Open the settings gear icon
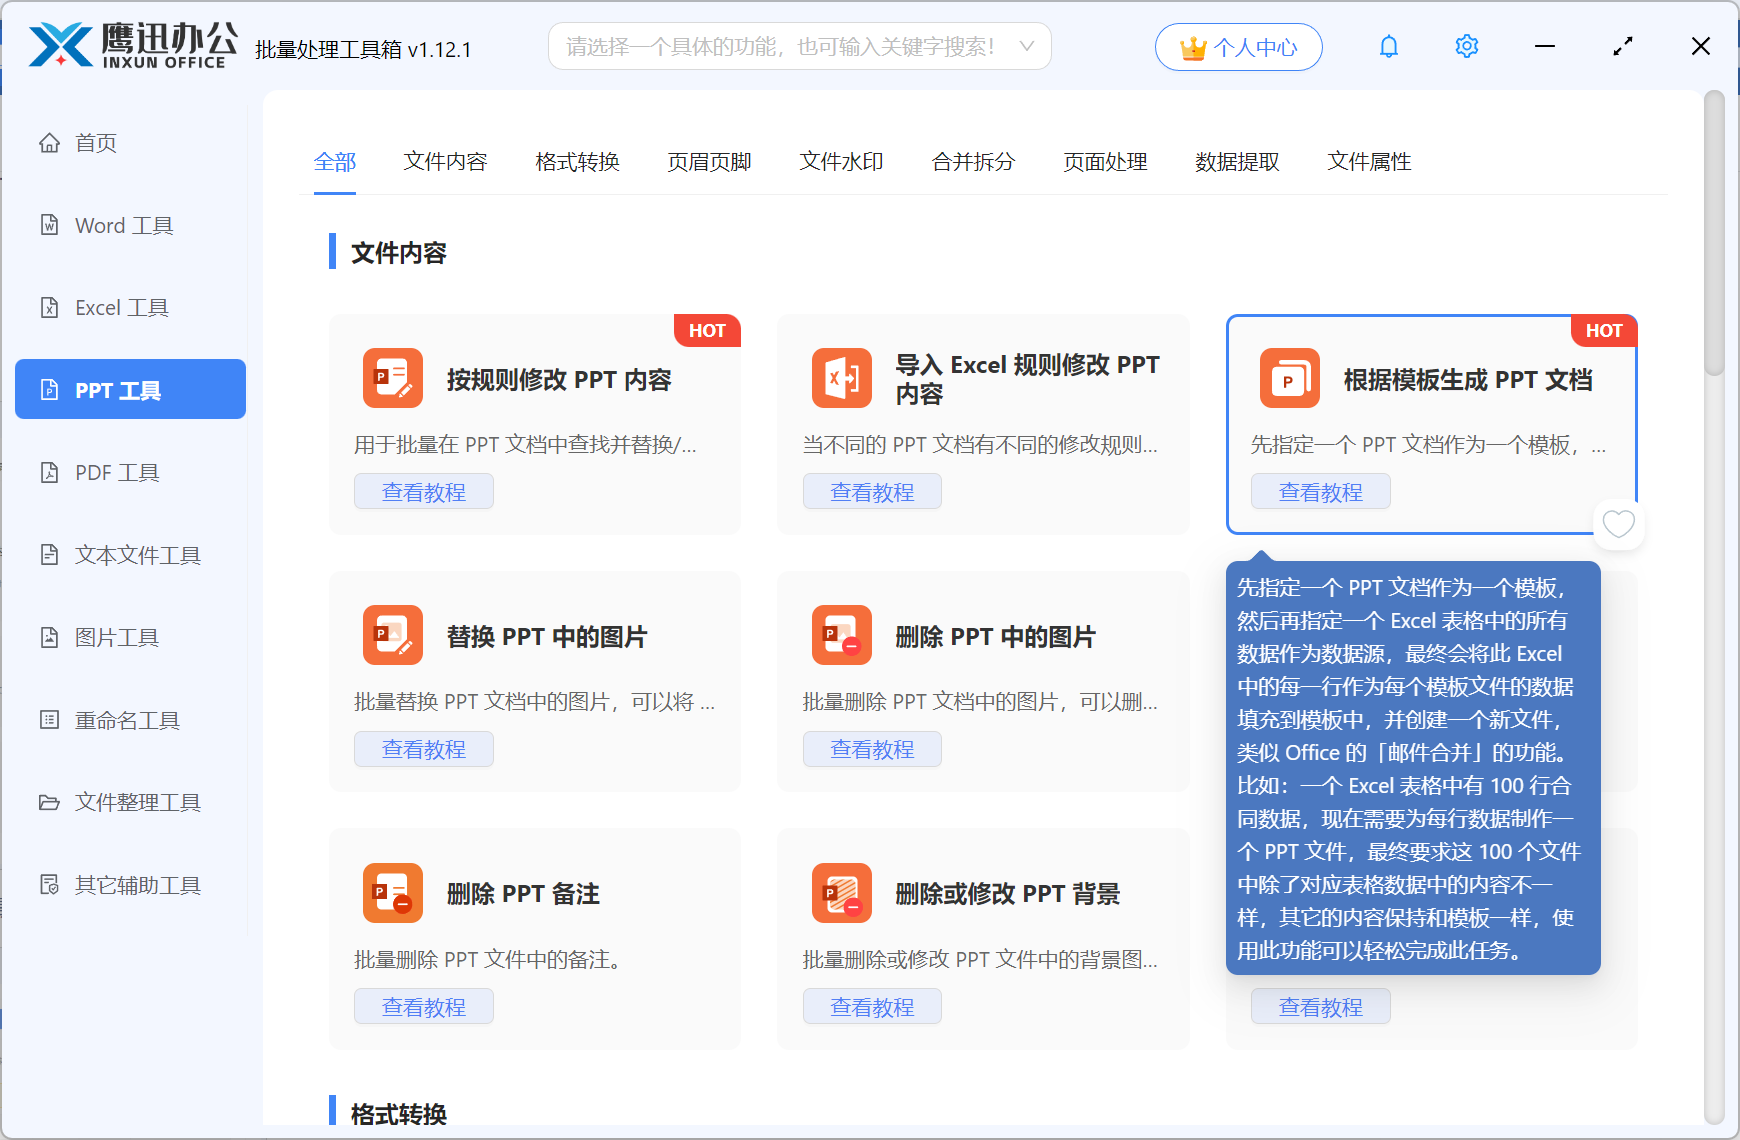 click(x=1466, y=45)
